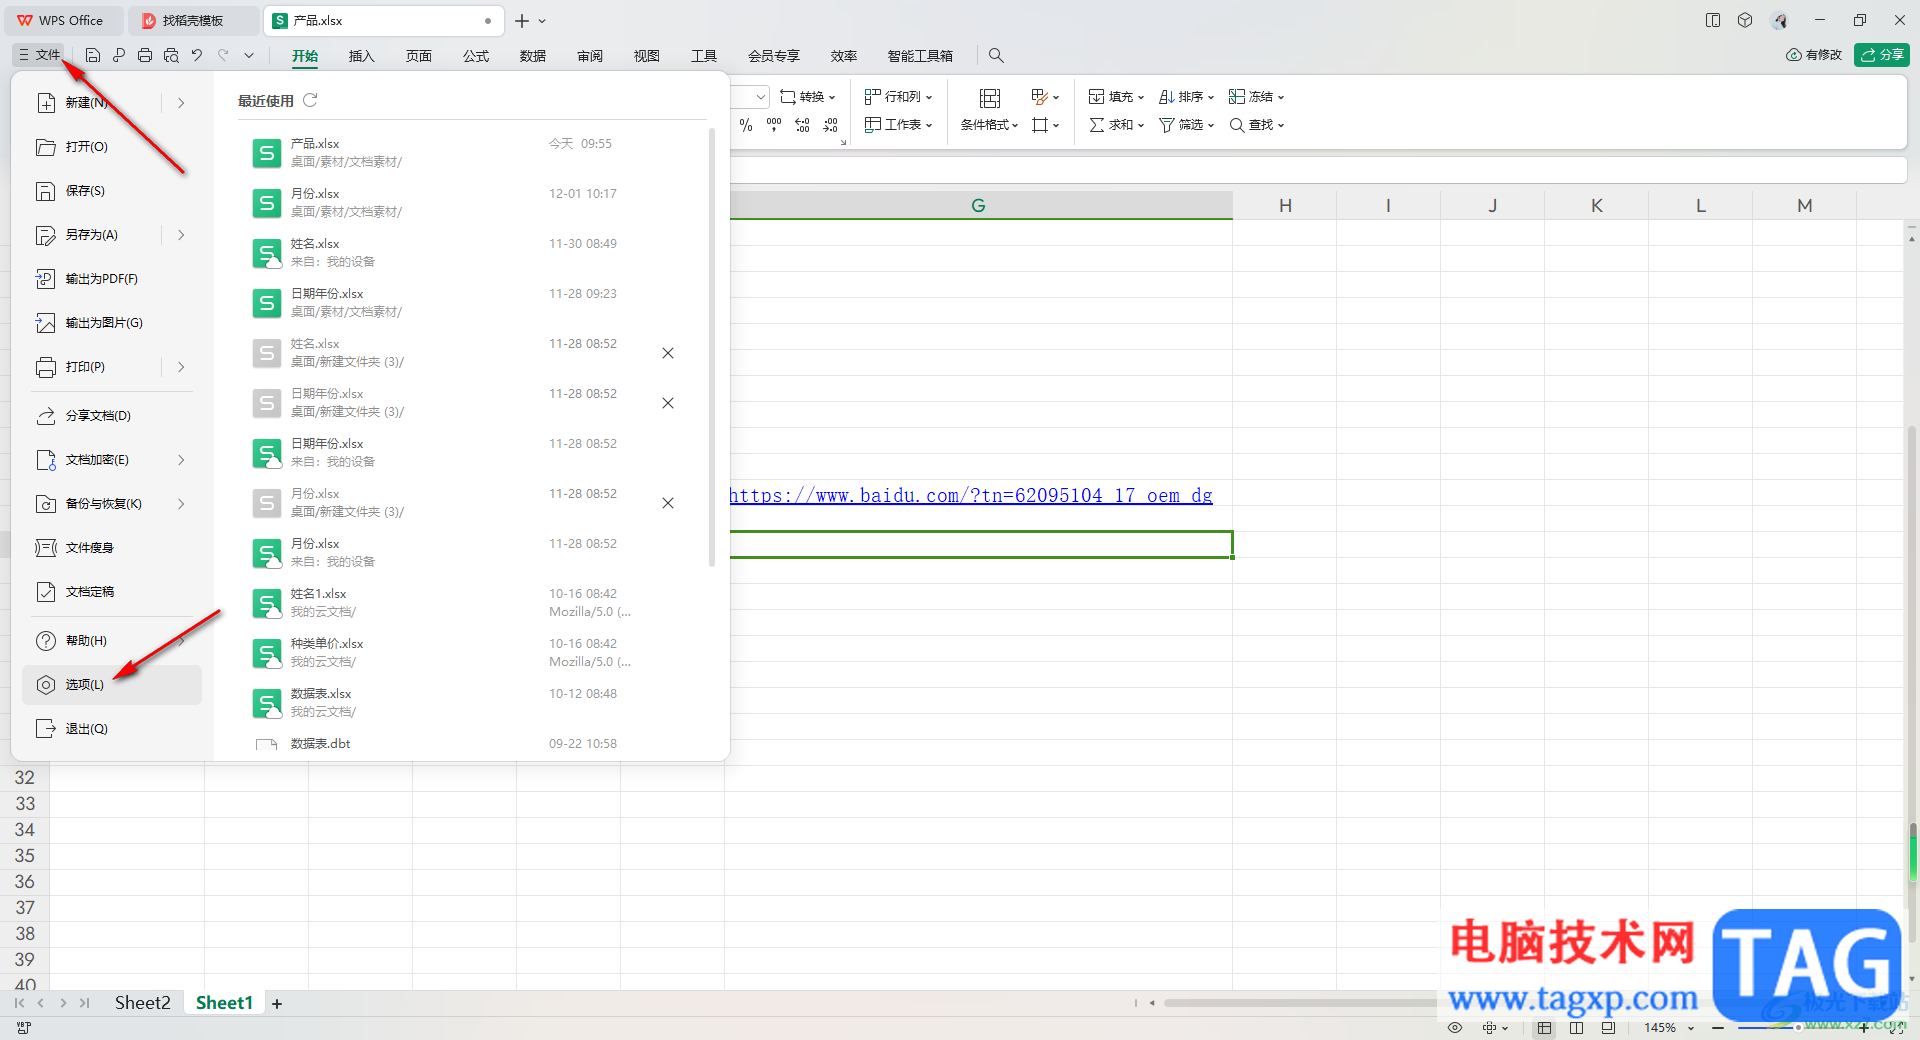The width and height of the screenshot is (1920, 1040).
Task: Click the save icon in quick toolbar
Action: tap(93, 55)
